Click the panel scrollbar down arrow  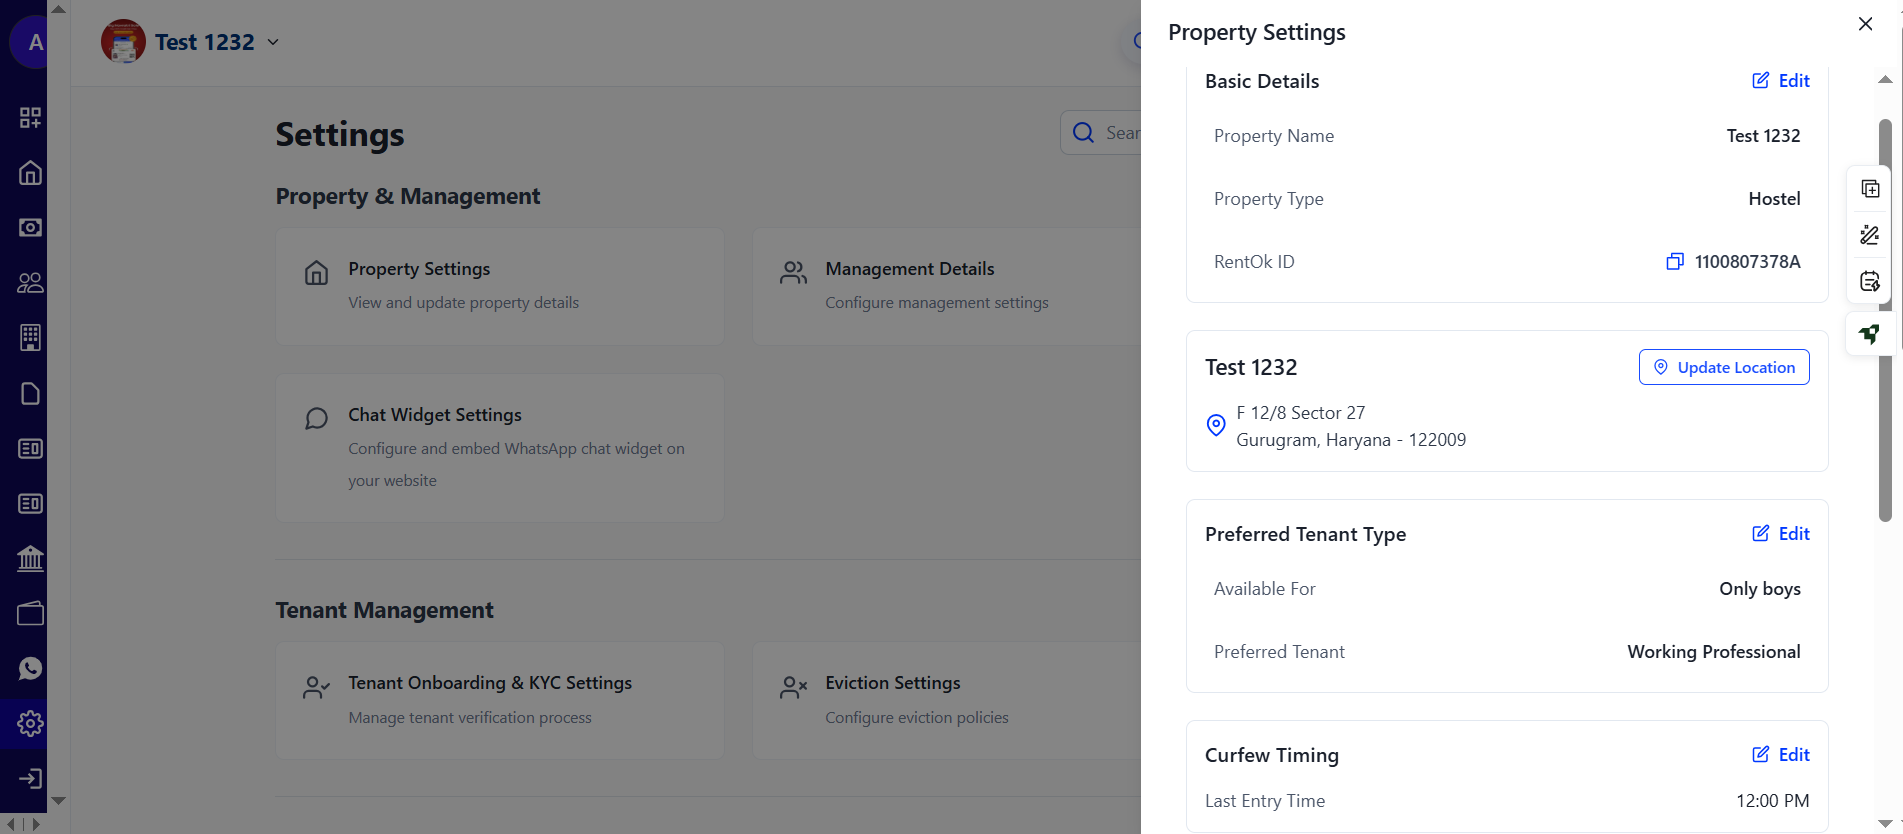(1884, 823)
